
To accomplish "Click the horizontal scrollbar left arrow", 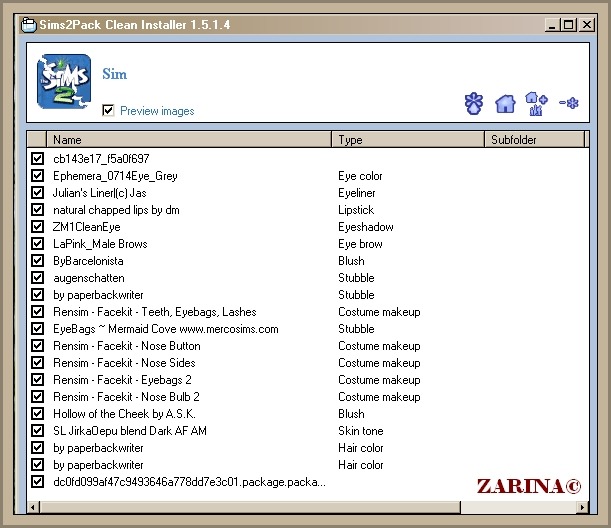I will coord(33,507).
